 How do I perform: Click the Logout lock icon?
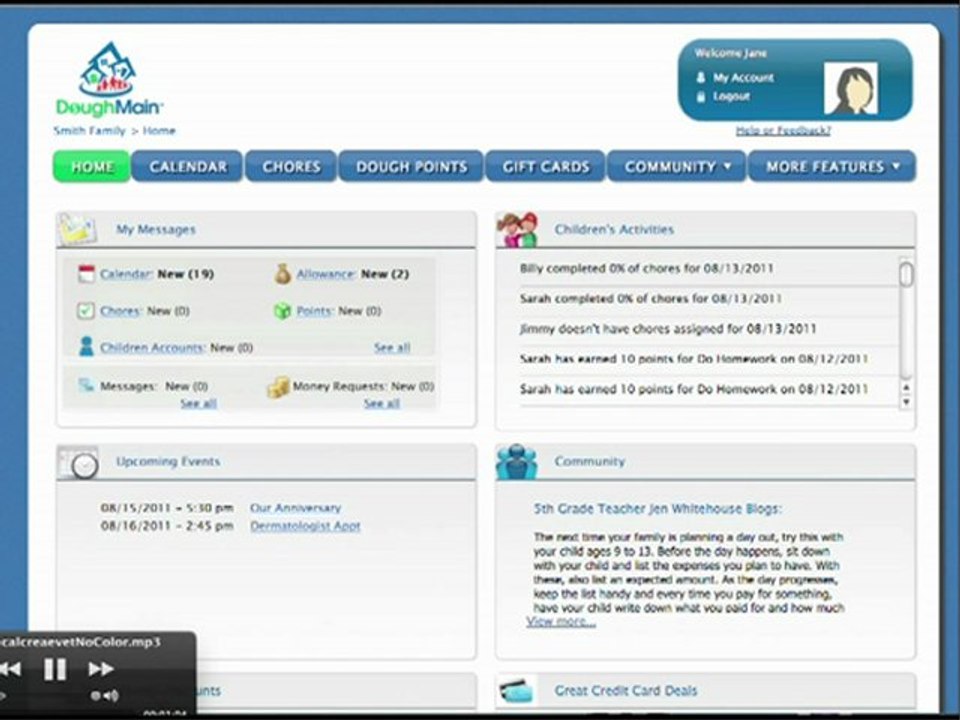point(701,97)
